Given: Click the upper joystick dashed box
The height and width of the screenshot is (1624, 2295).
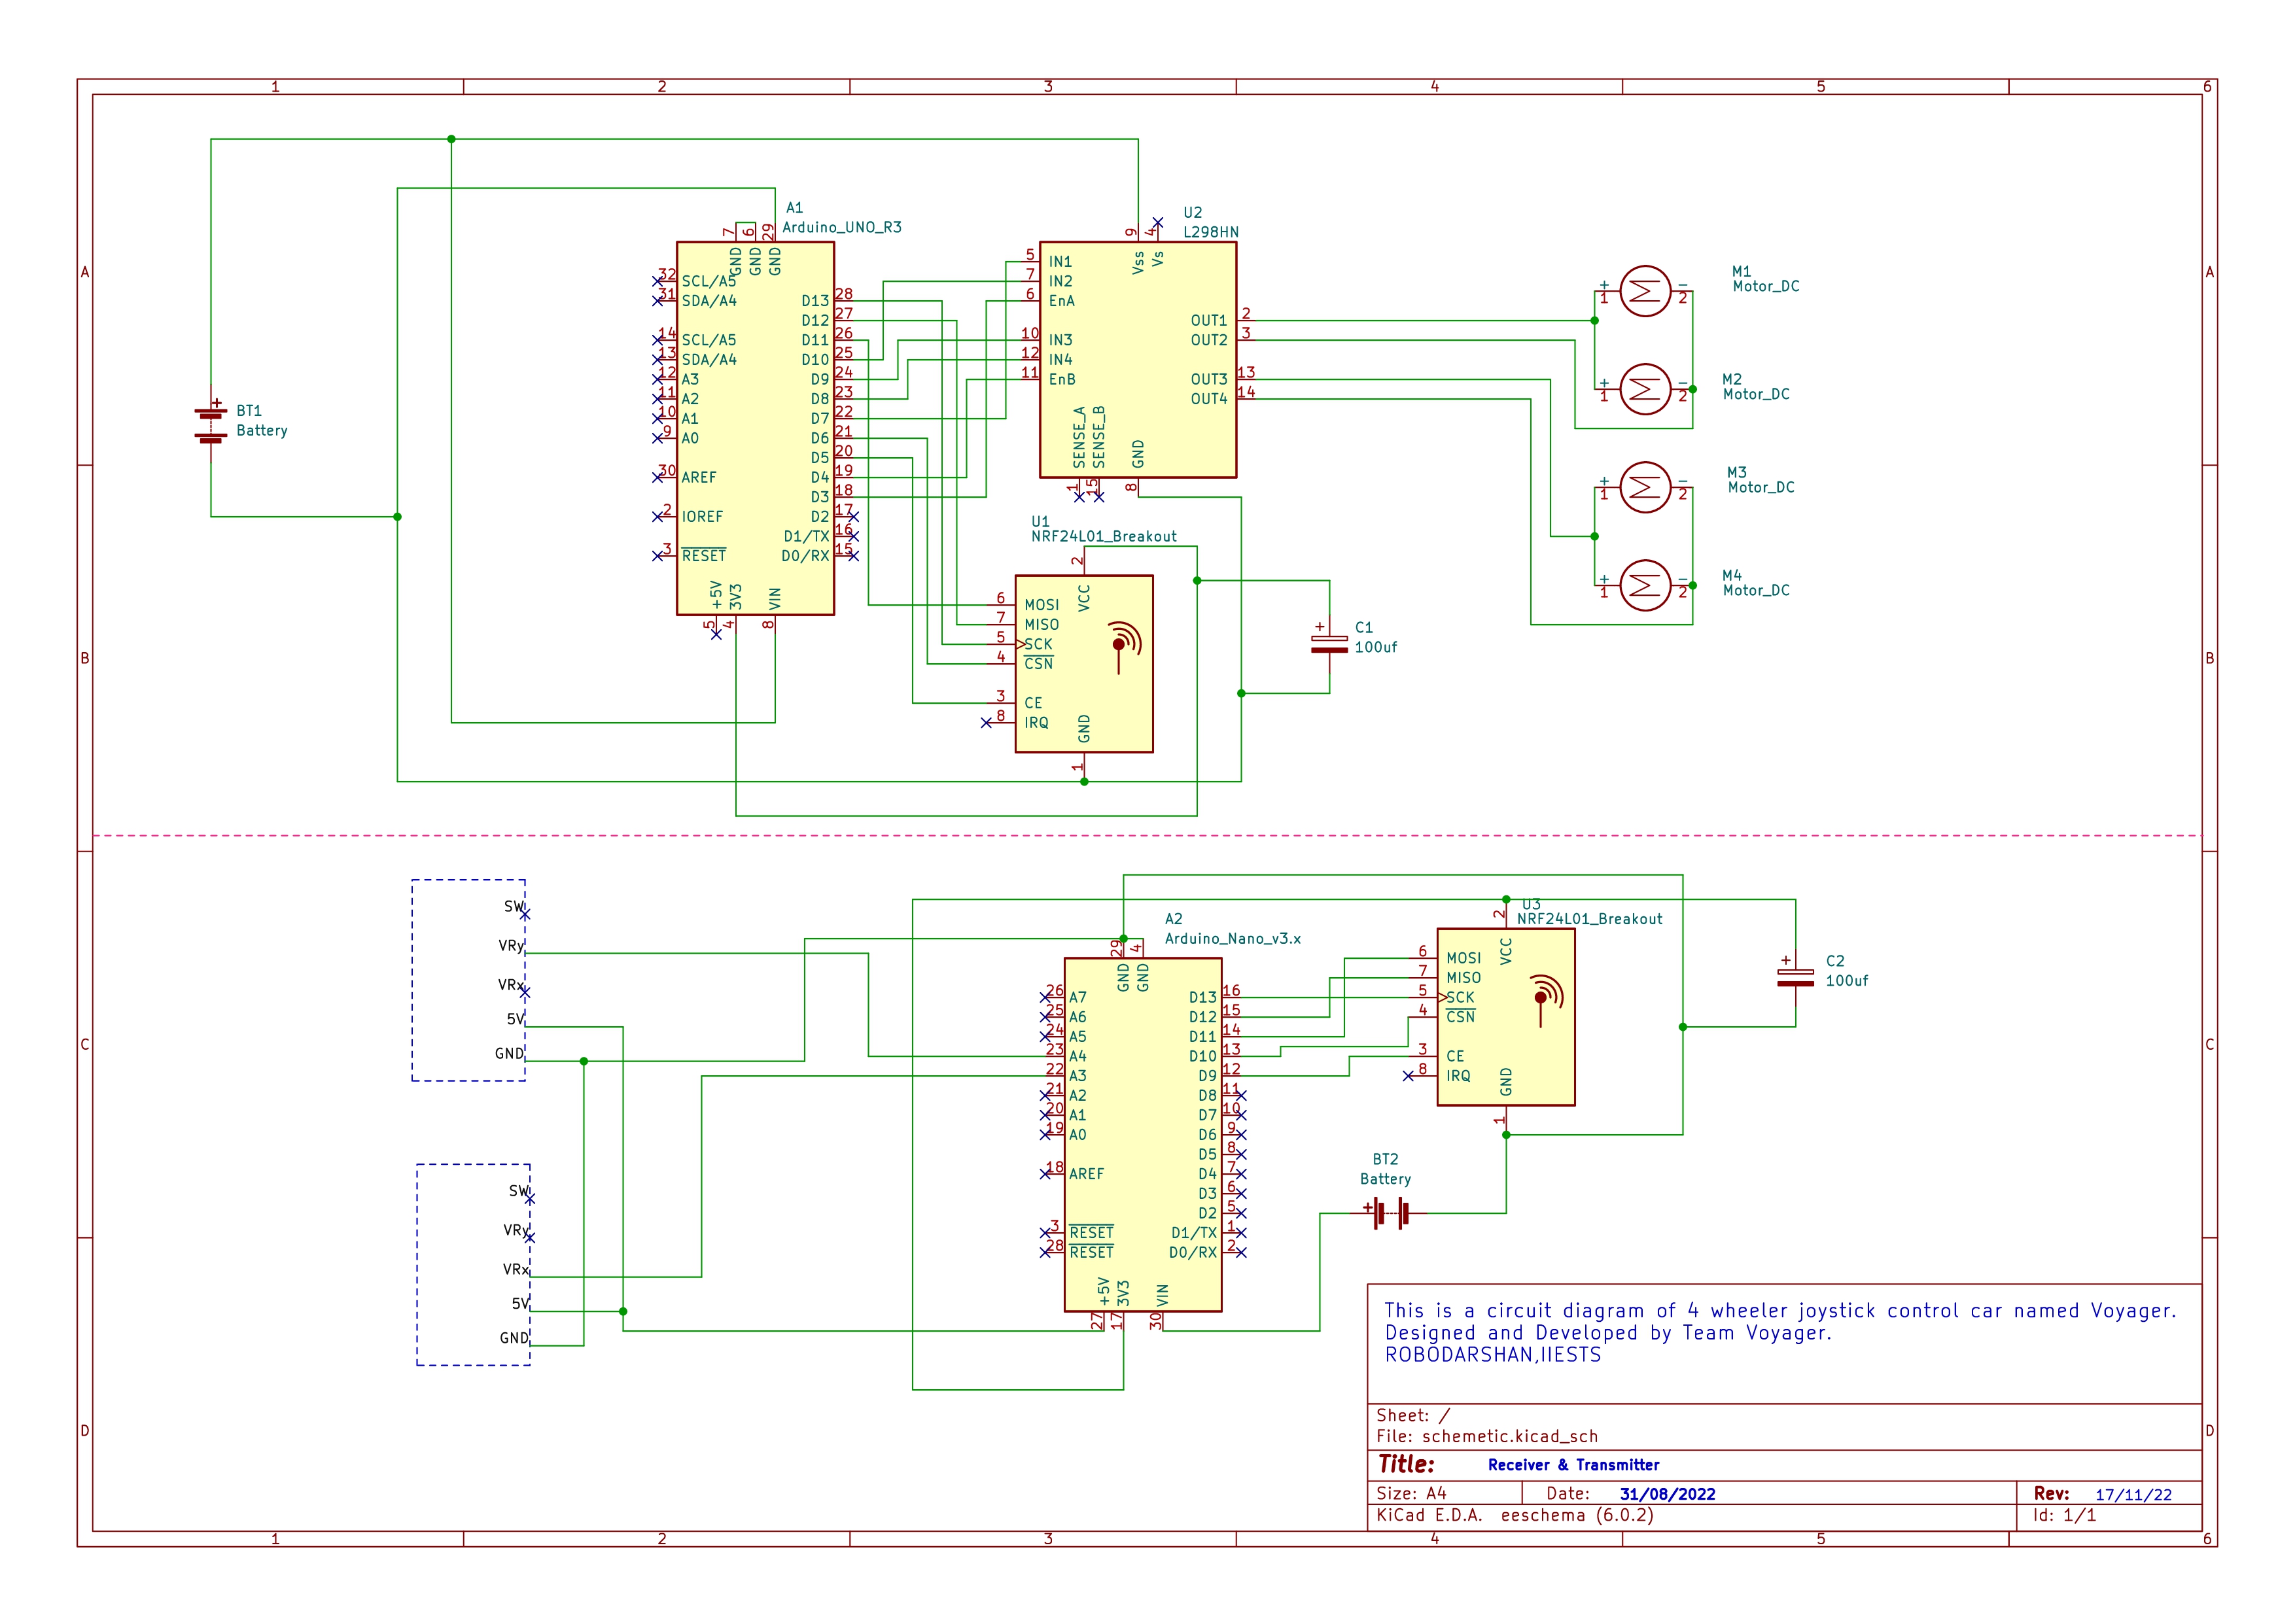Looking at the screenshot, I should pyautogui.click(x=468, y=980).
